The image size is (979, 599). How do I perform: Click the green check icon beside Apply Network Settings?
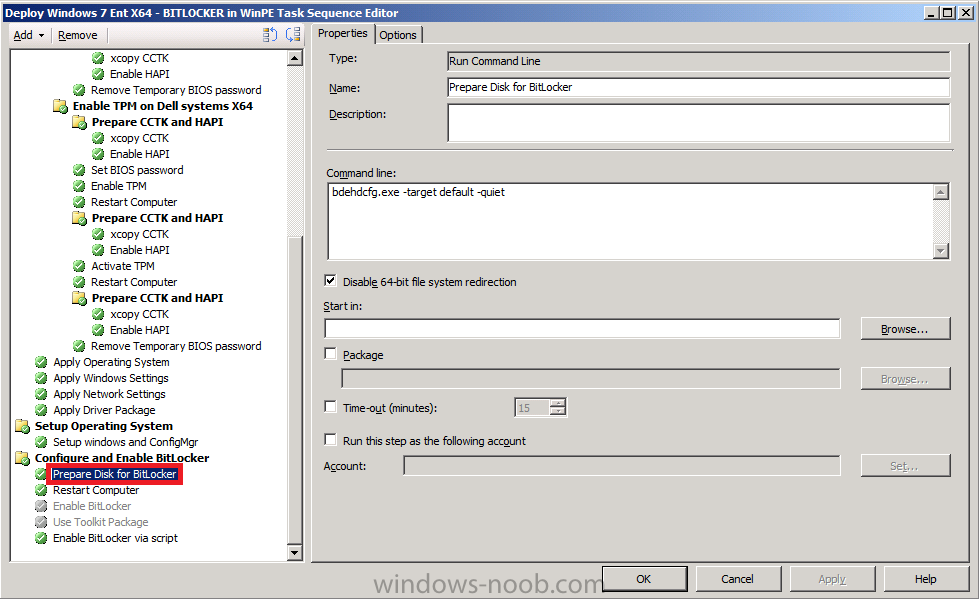[41, 394]
